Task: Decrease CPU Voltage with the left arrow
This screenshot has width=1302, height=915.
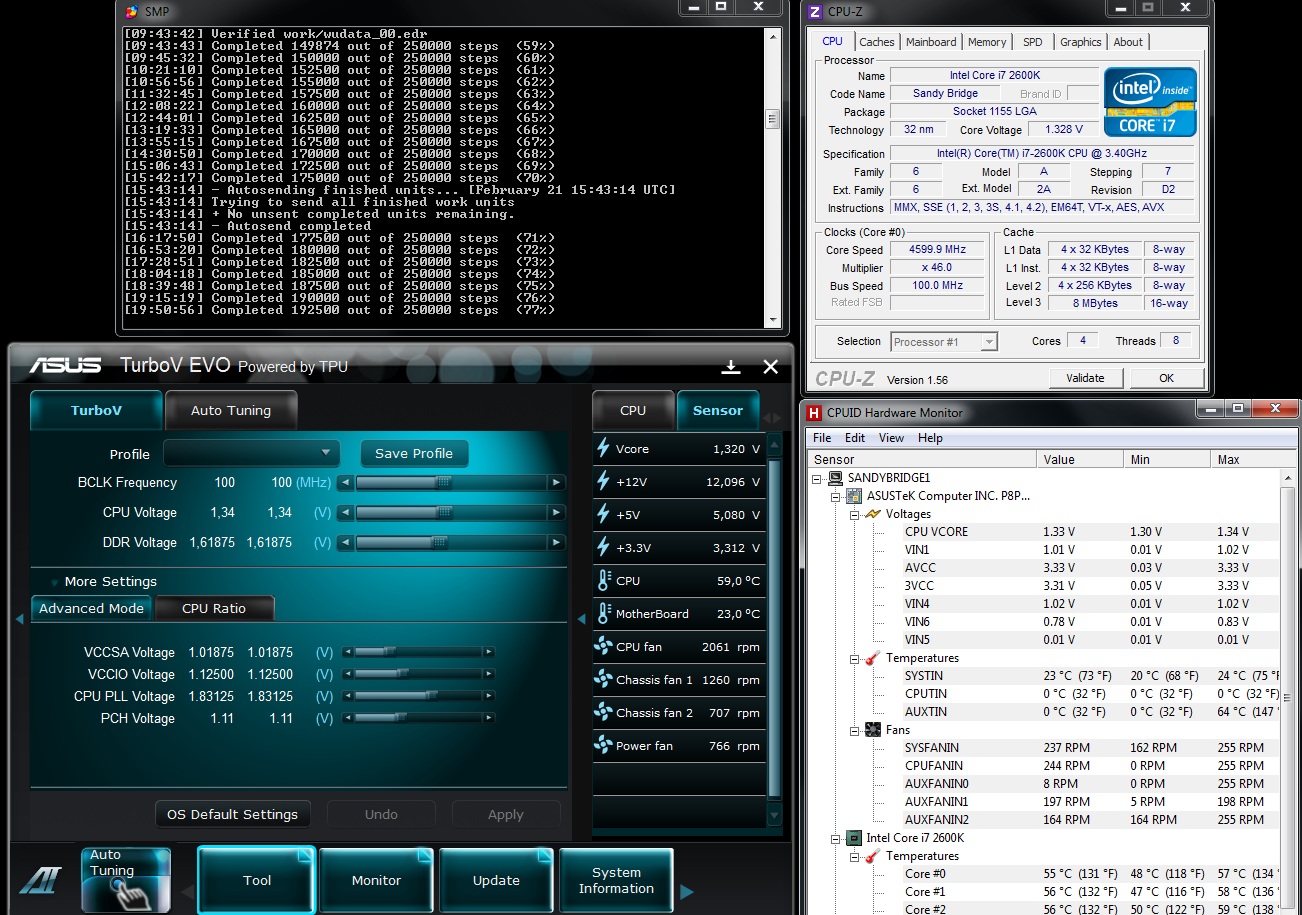Action: click(x=346, y=513)
